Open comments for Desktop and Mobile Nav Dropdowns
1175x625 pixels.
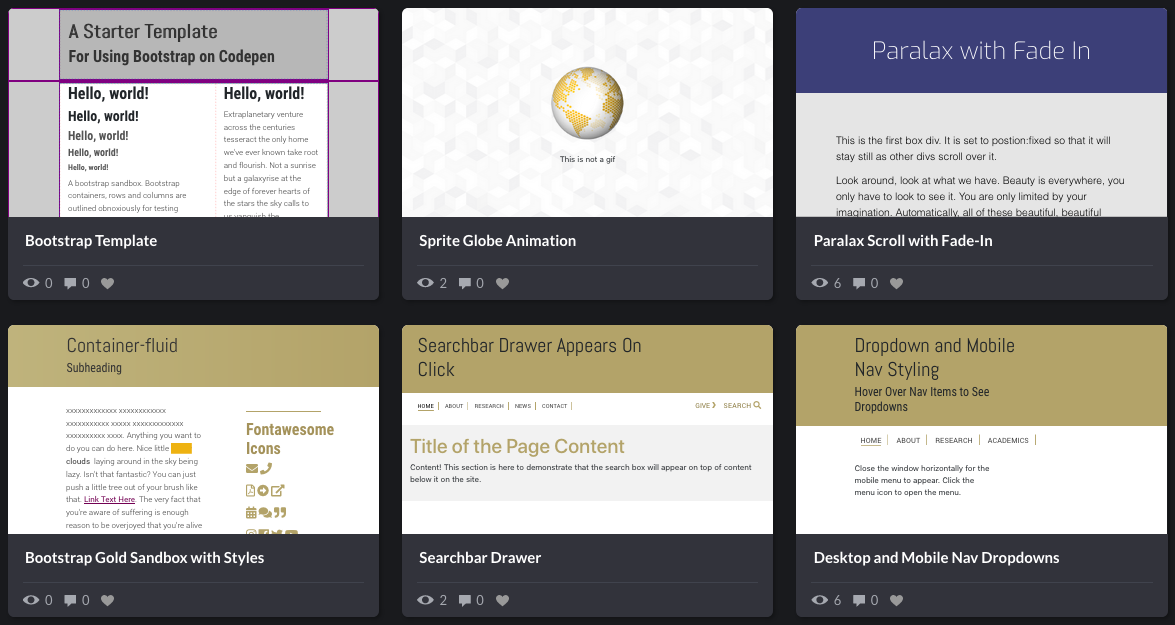[858, 600]
